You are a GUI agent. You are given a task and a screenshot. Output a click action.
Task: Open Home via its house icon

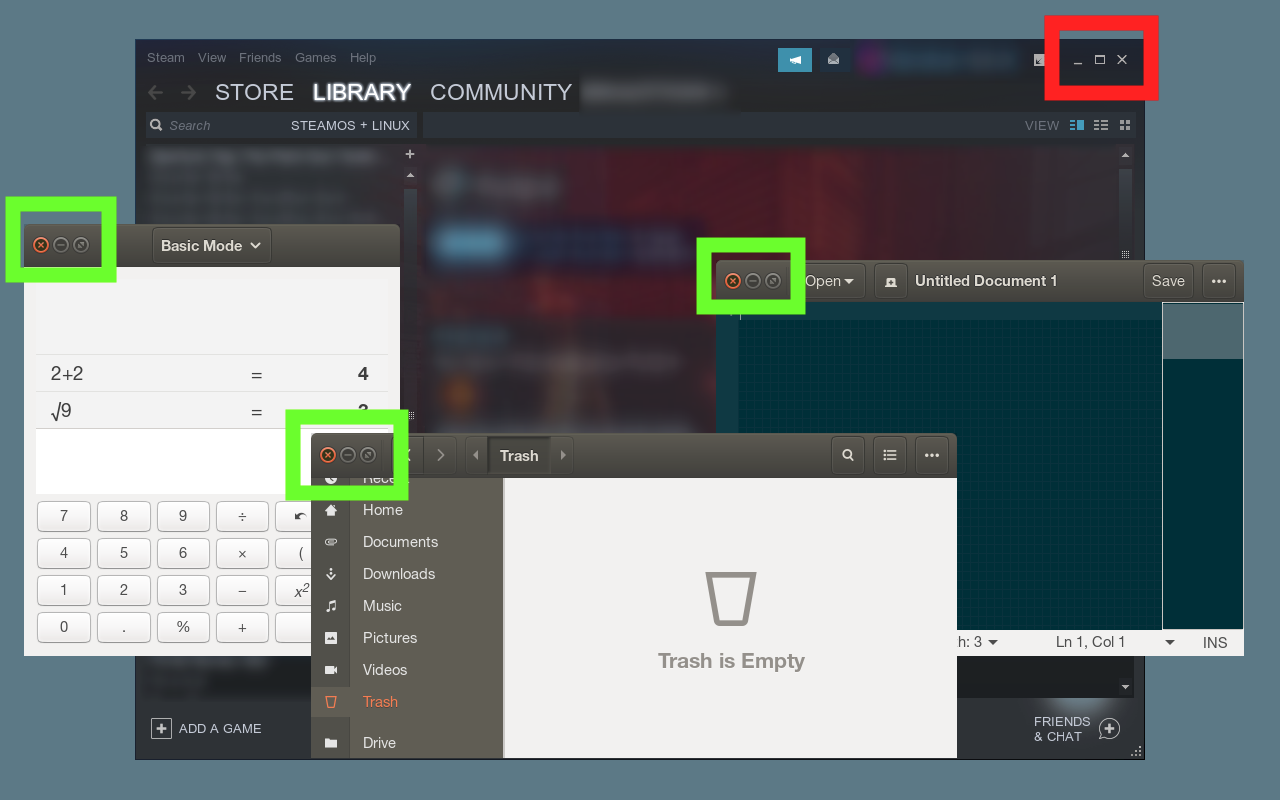(x=331, y=510)
